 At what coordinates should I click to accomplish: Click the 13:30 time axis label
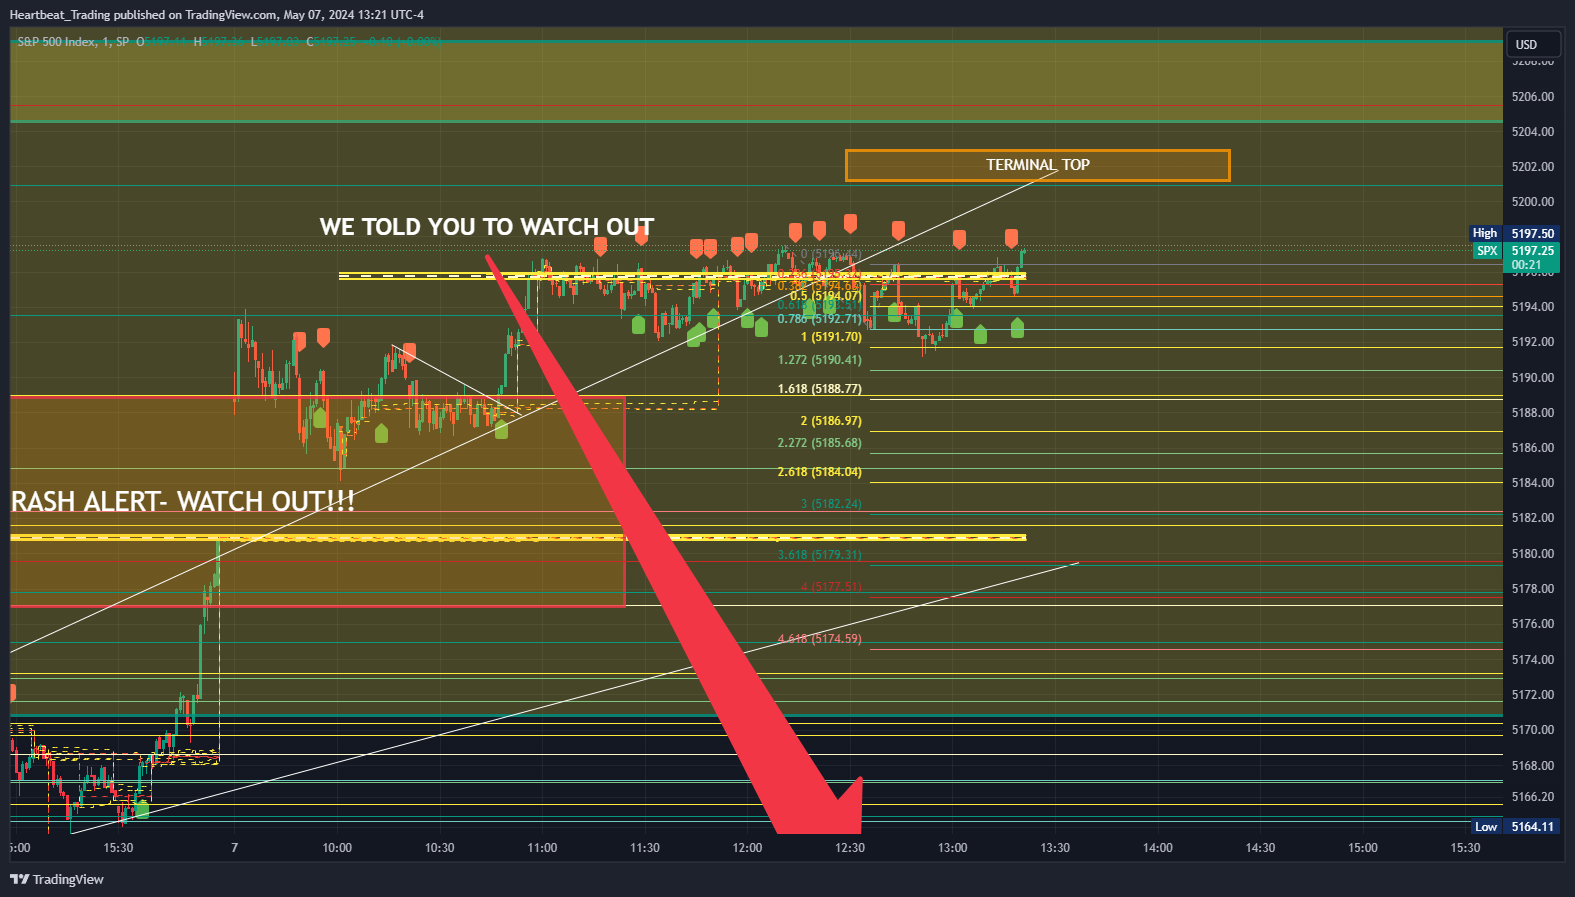tap(1055, 848)
